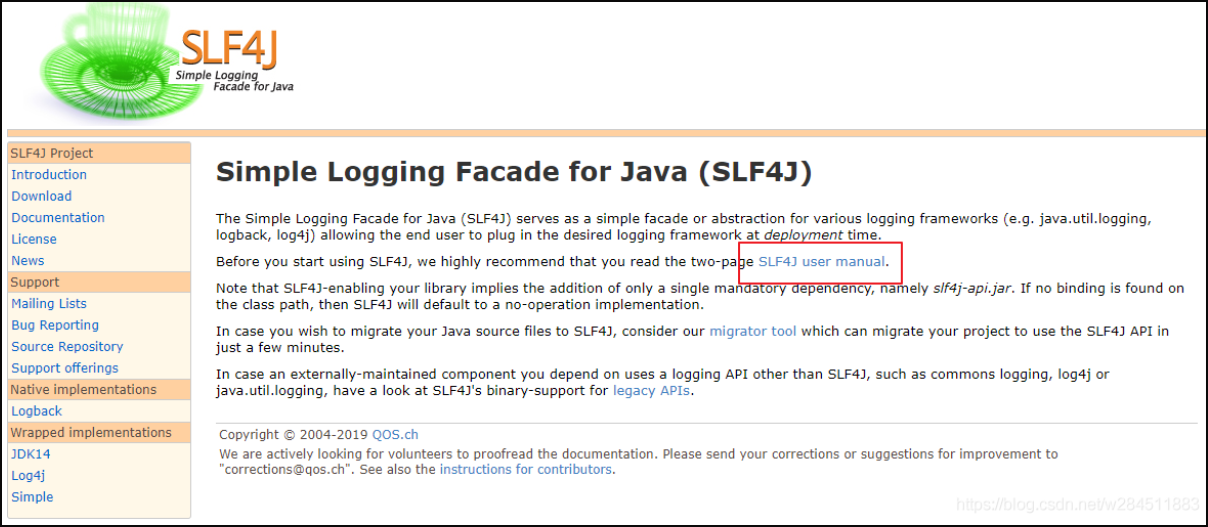
Task: Open JDK14 wrapped implementation link
Action: [x=31, y=454]
